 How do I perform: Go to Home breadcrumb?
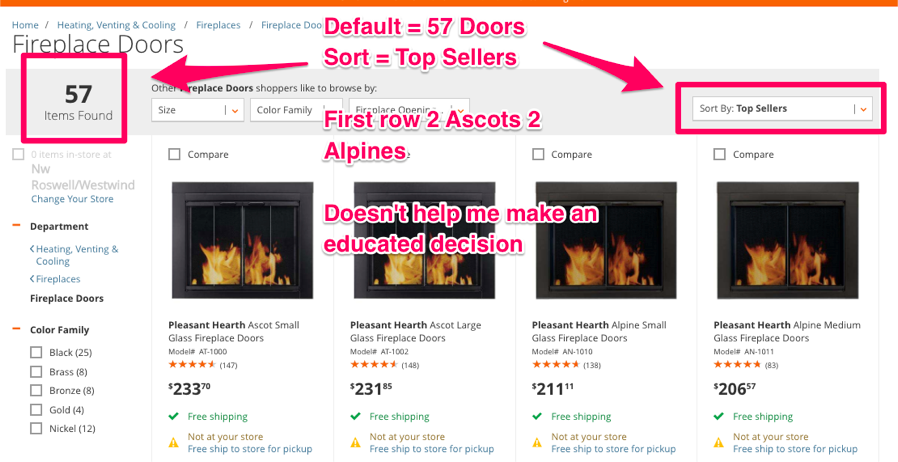pos(25,25)
